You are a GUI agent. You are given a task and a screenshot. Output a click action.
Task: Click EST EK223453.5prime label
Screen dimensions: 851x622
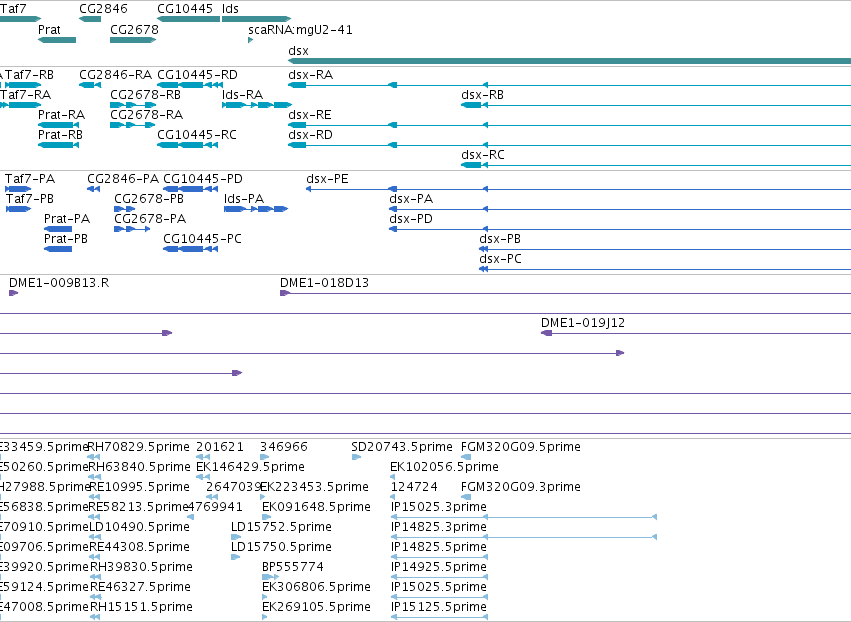point(314,487)
